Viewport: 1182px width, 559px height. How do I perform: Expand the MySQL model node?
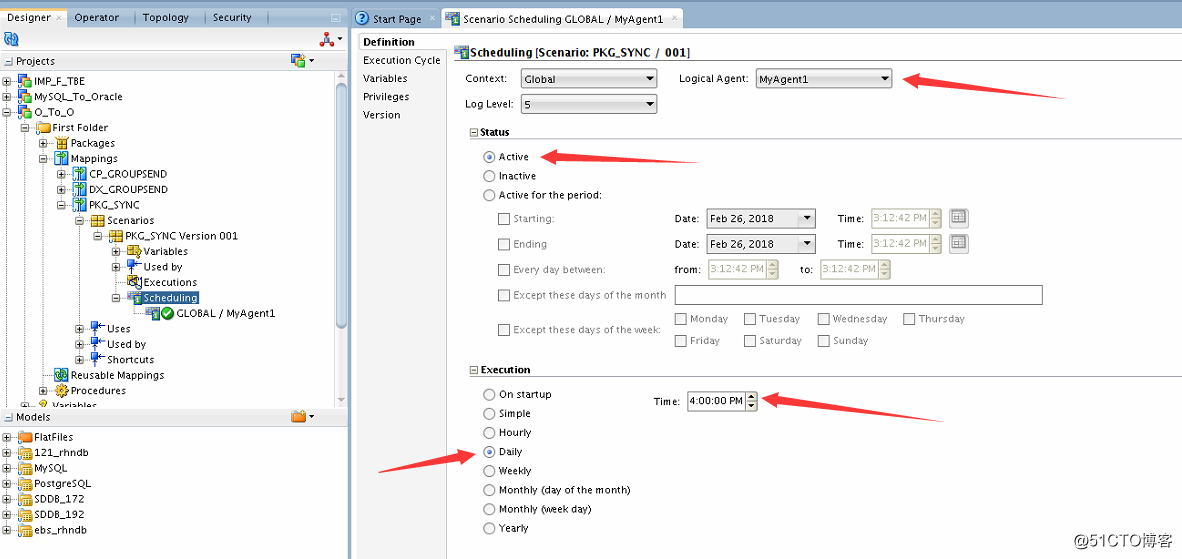coord(7,469)
